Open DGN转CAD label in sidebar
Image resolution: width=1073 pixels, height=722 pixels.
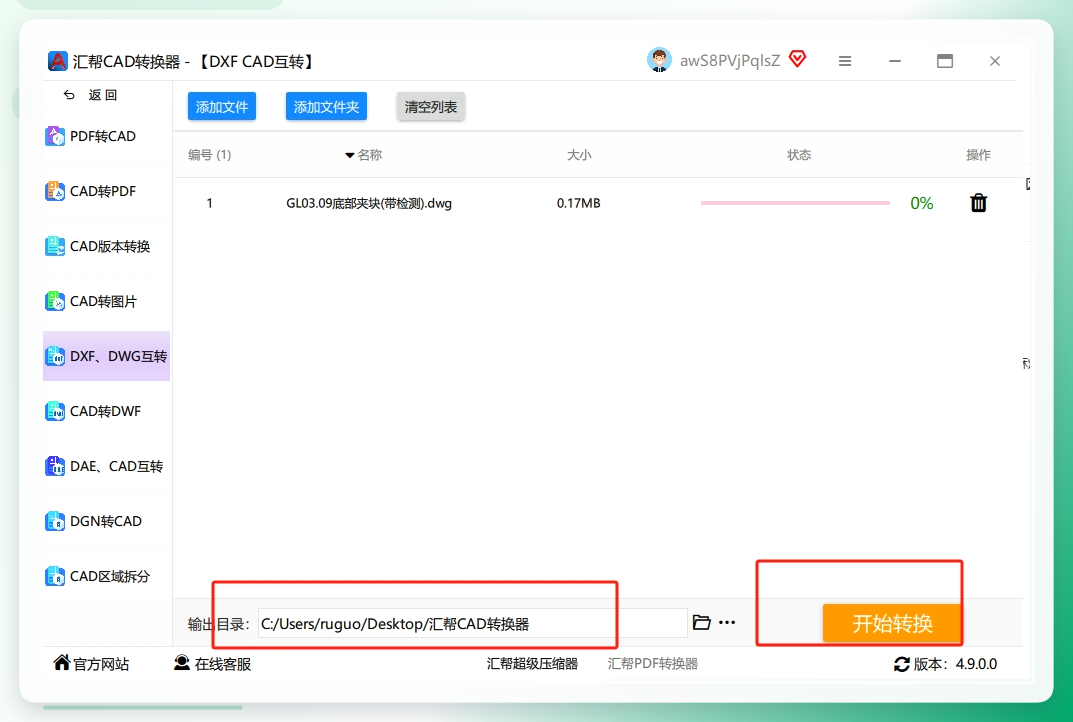click(x=106, y=521)
